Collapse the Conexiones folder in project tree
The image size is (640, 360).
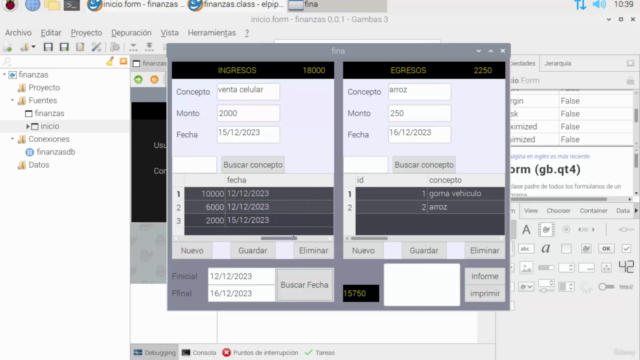(12, 139)
